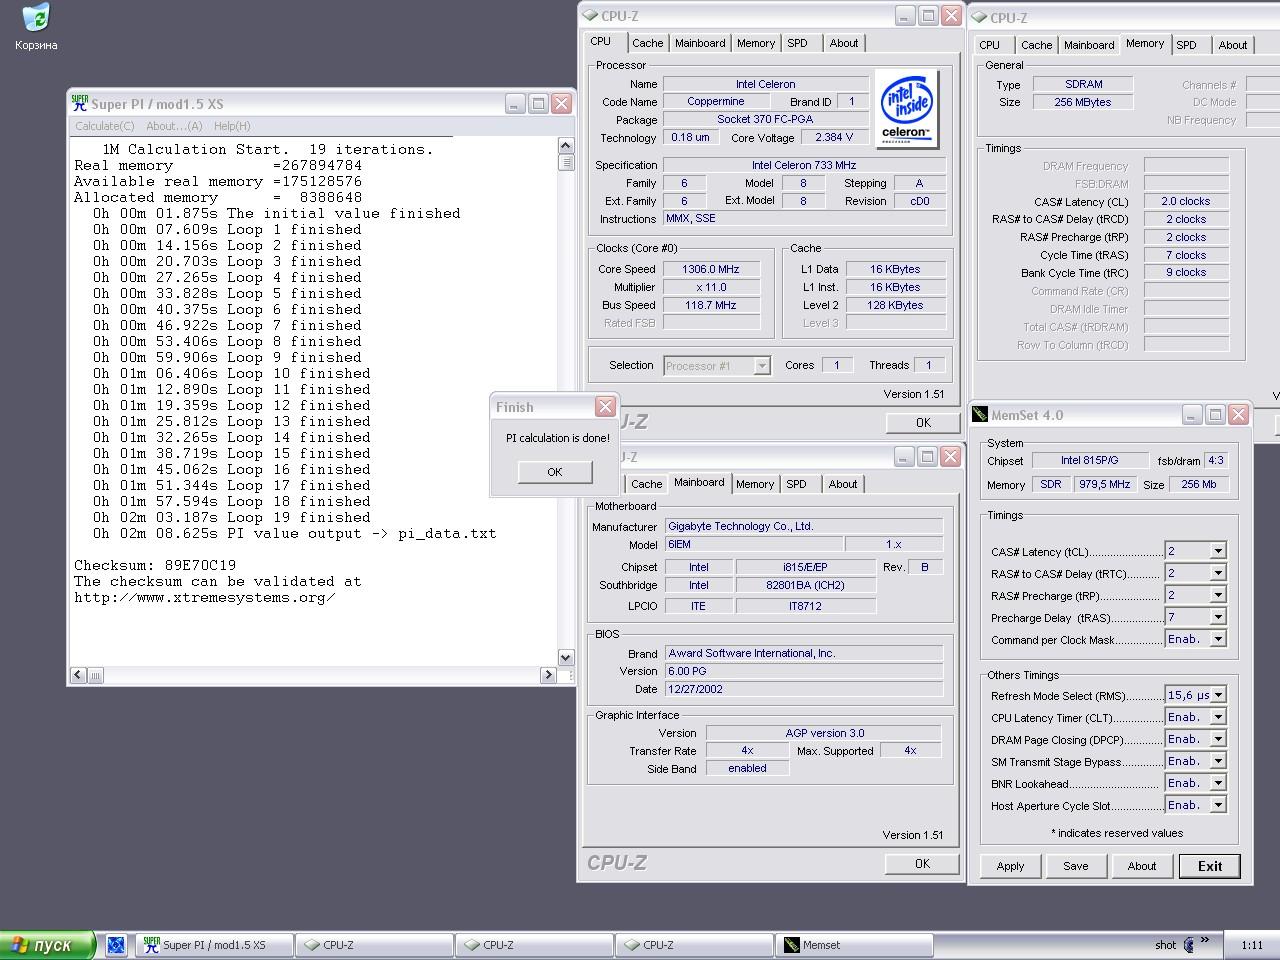Open Precharge Delay (tRAS) dropdown
The height and width of the screenshot is (960, 1280).
point(1218,617)
